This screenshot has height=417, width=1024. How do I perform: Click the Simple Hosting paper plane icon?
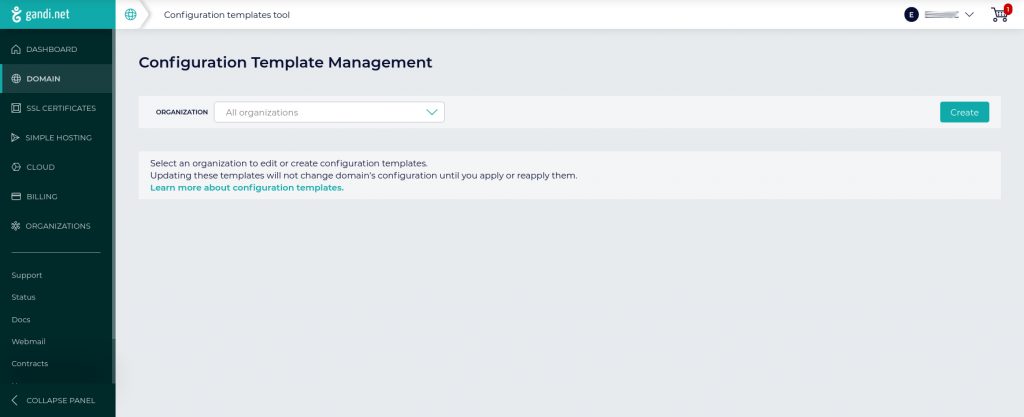(x=15, y=138)
